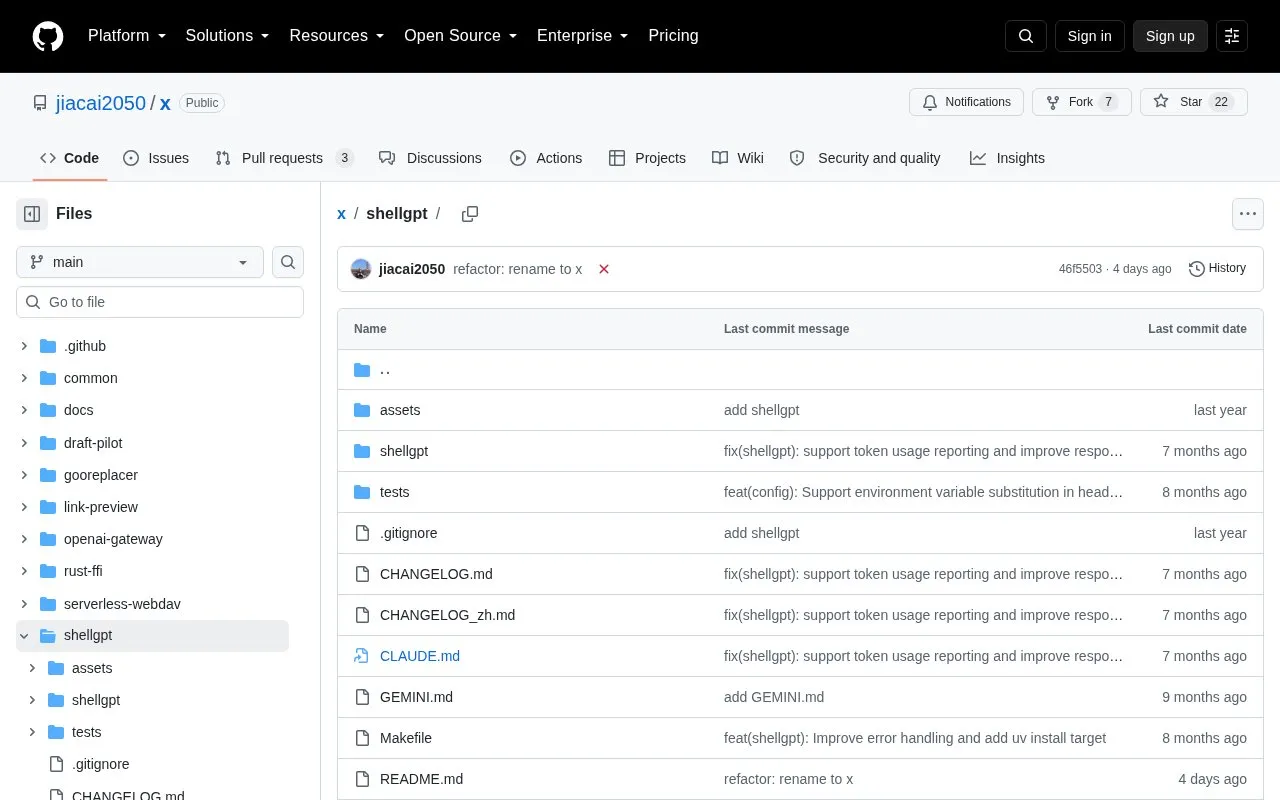1280x800 pixels.
Task: Copy the shellgpt path to clipboard
Action: click(470, 214)
